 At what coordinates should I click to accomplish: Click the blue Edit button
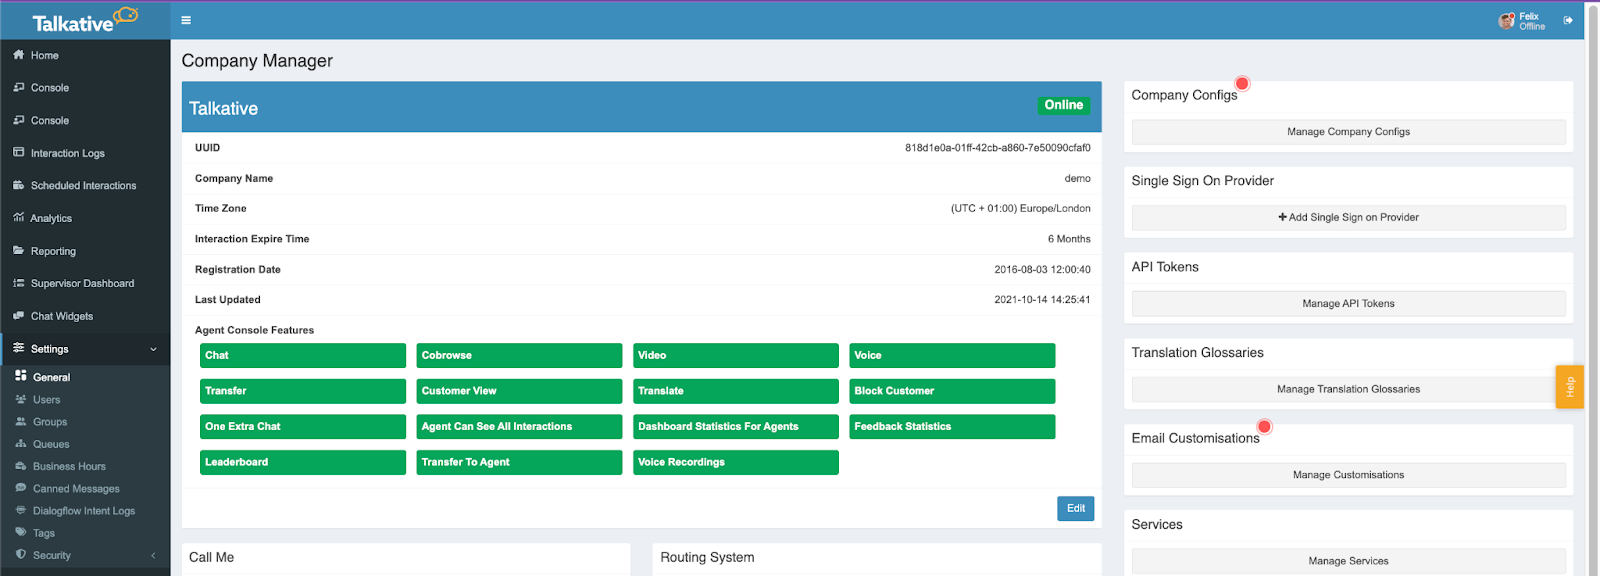coord(1075,508)
